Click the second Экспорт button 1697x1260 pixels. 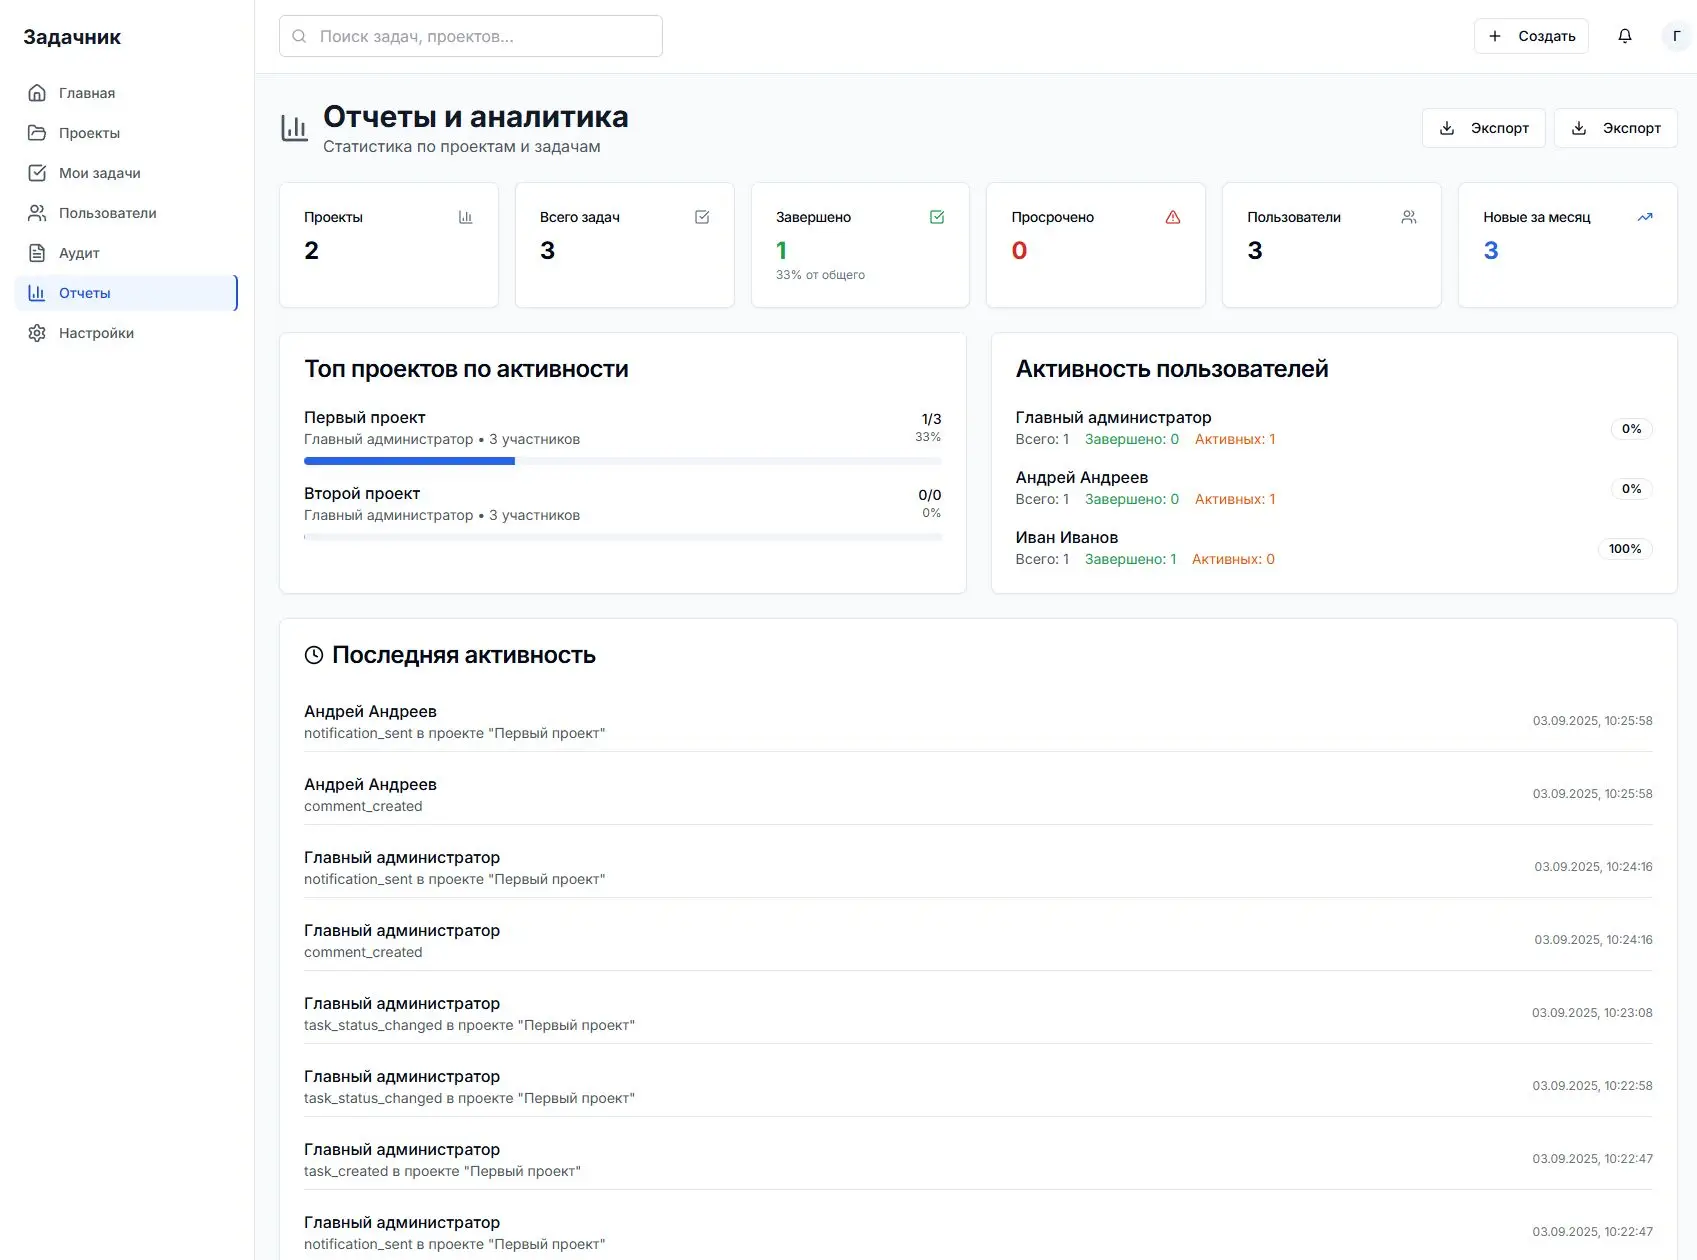[x=1616, y=127]
